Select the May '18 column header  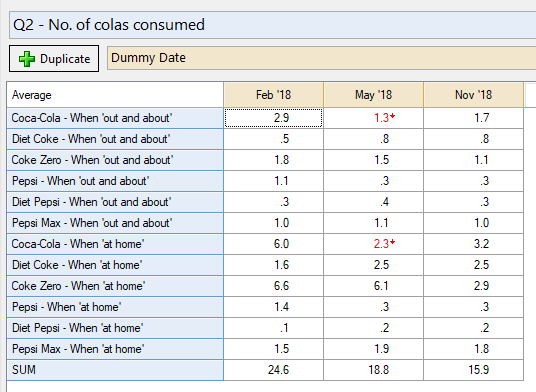click(x=373, y=95)
